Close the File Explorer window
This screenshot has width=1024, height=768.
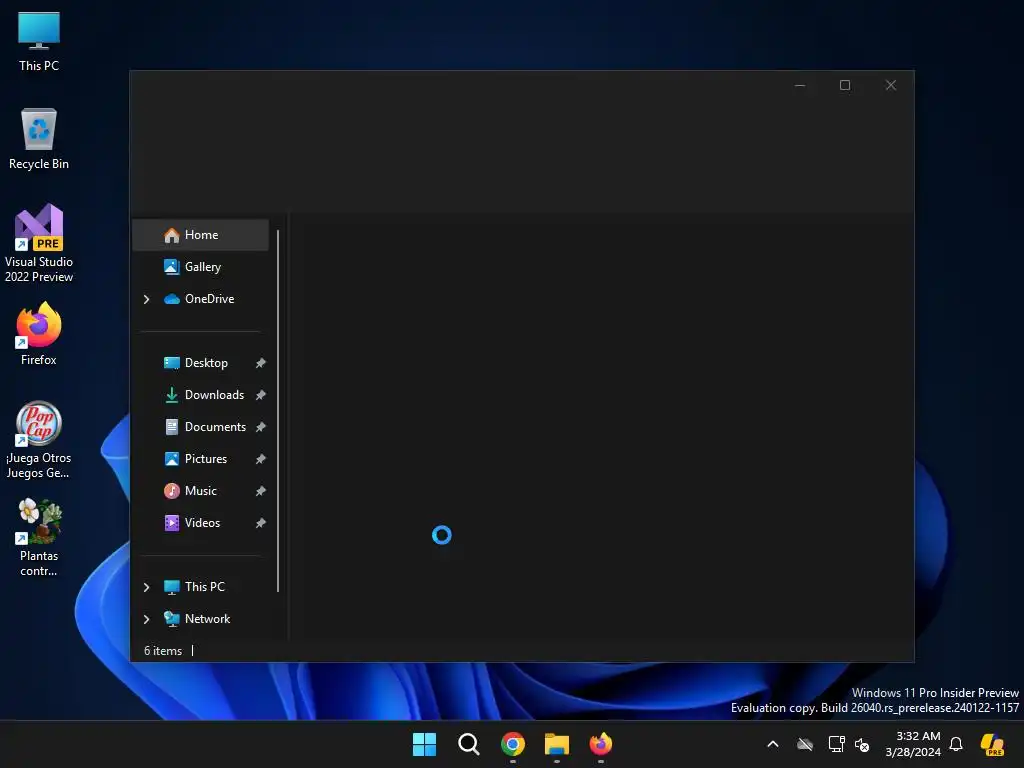coord(891,86)
